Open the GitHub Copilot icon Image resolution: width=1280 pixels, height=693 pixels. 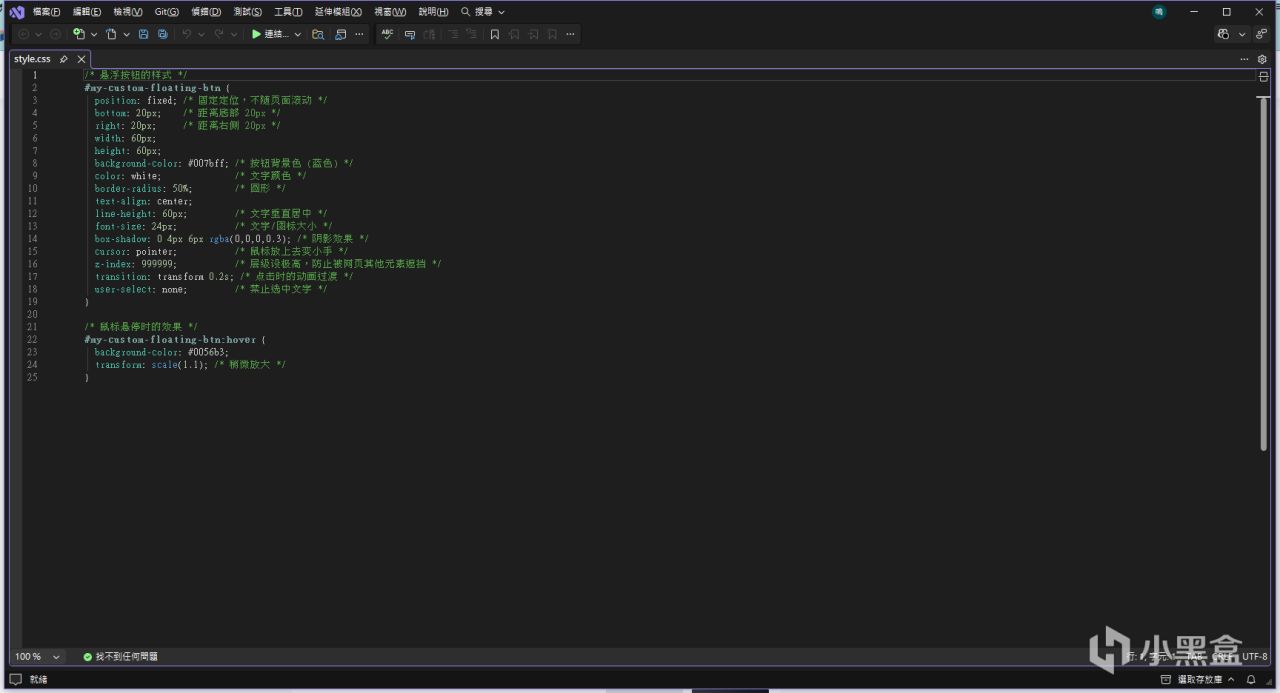(1223, 34)
